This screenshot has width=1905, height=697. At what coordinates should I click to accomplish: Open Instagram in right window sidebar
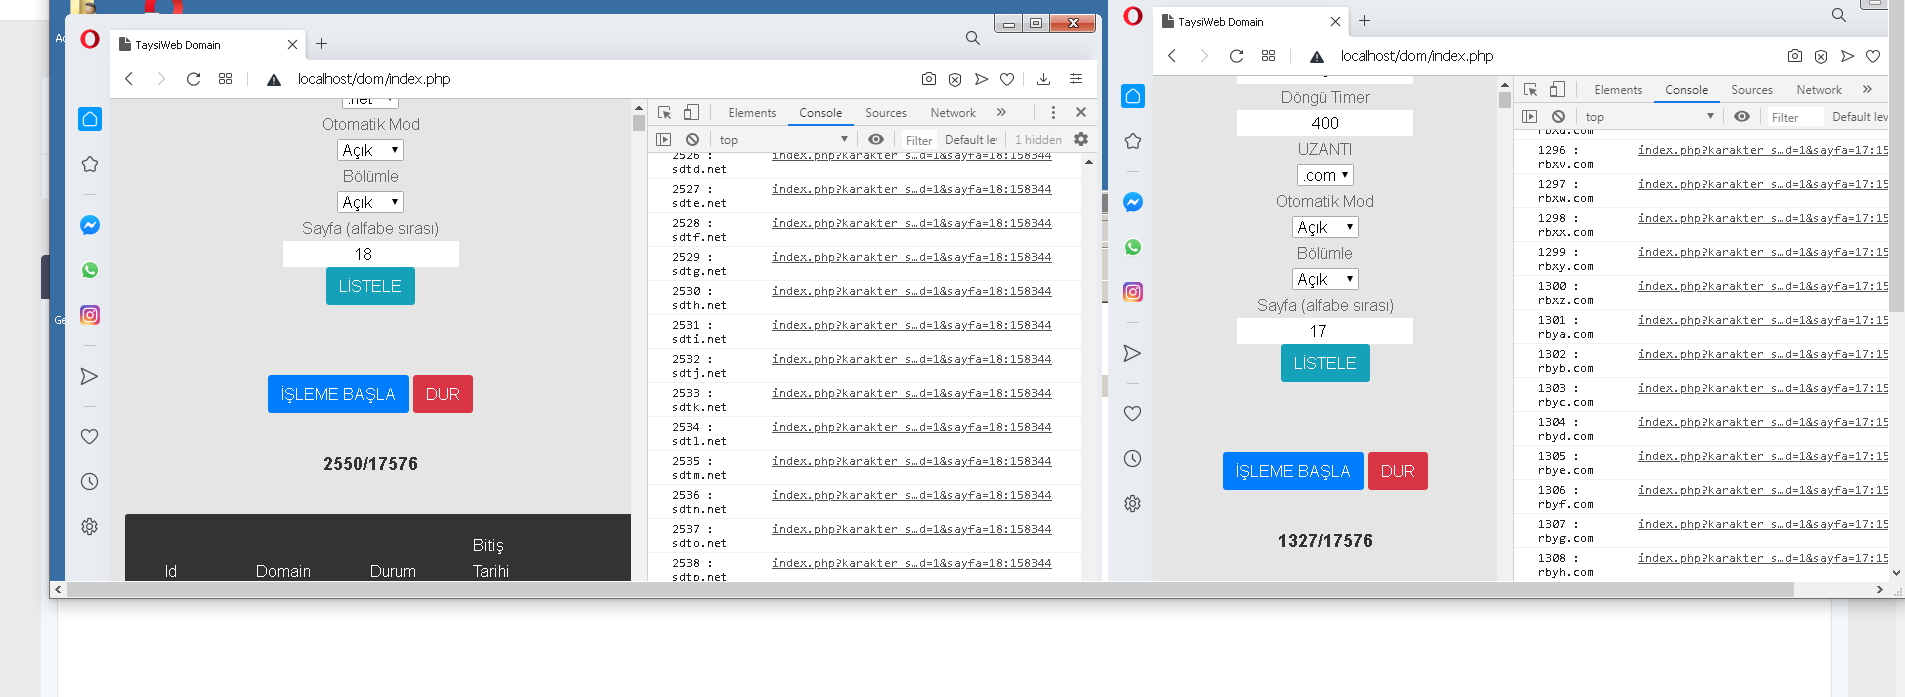pyautogui.click(x=1133, y=292)
